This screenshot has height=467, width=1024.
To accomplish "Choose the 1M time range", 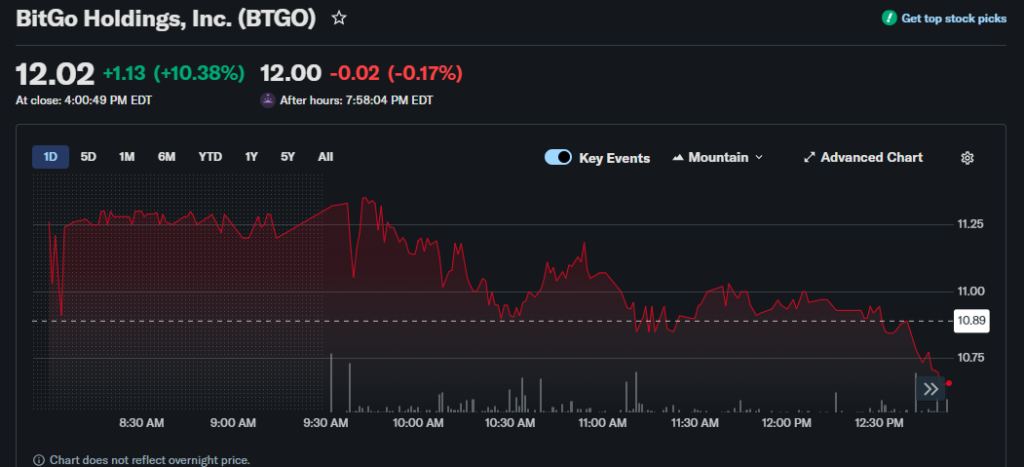I will click(x=127, y=157).
